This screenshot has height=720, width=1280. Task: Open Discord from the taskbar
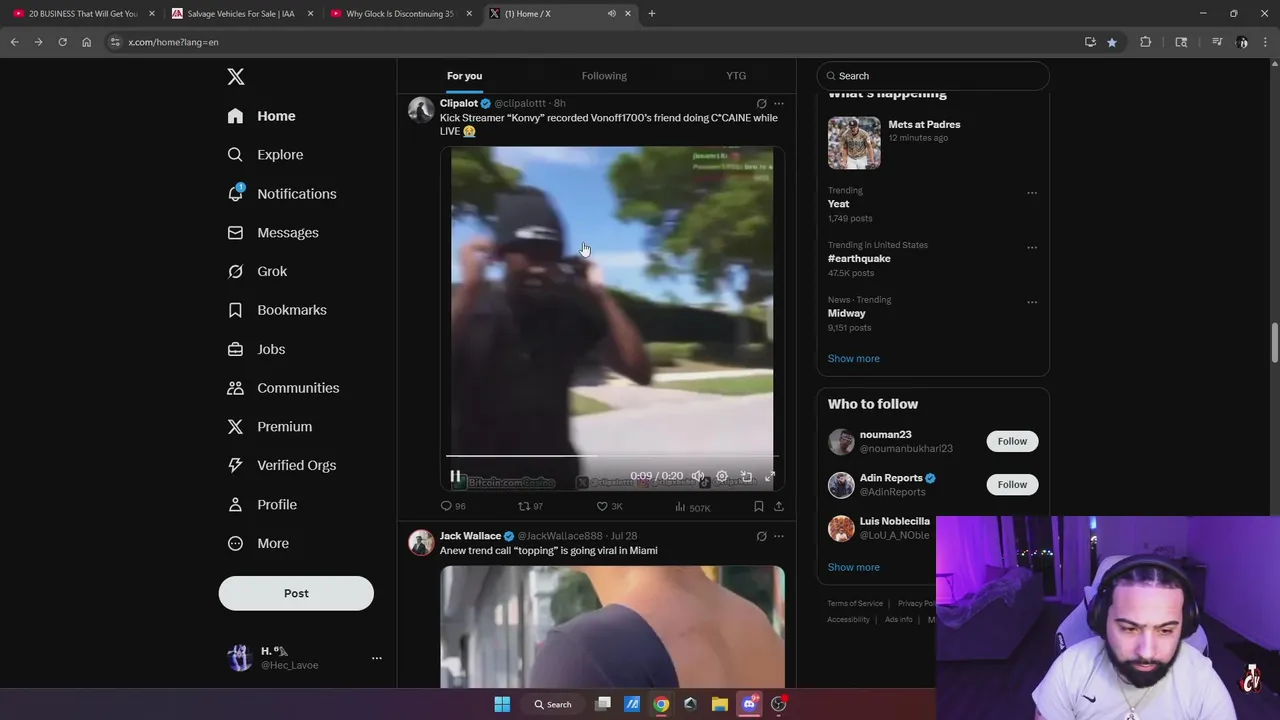[x=749, y=704]
